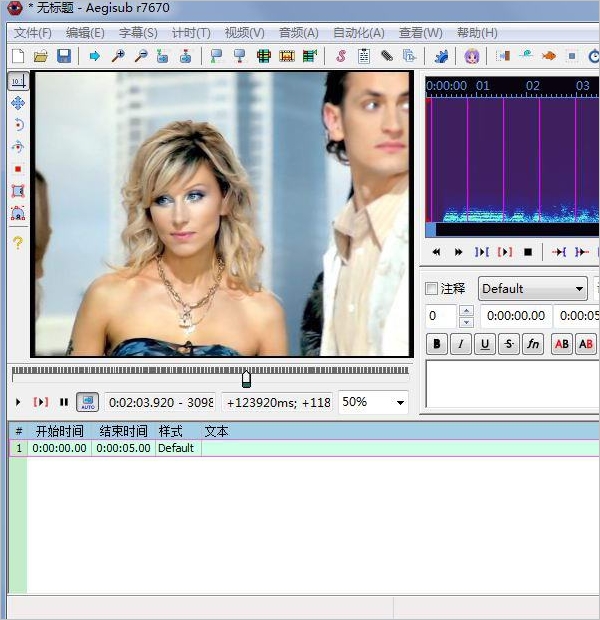Open the 字幕(S) menu
600x620 pixels.
click(138, 33)
